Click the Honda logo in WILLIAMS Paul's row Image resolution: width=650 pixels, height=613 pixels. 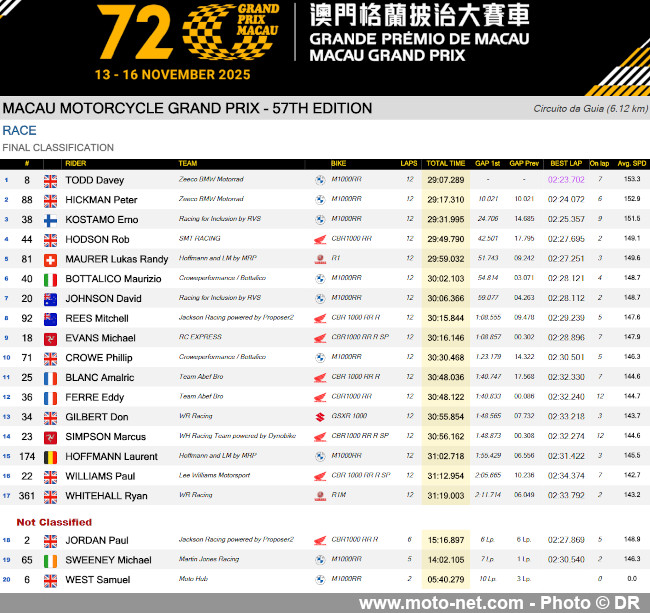pyautogui.click(x=320, y=476)
